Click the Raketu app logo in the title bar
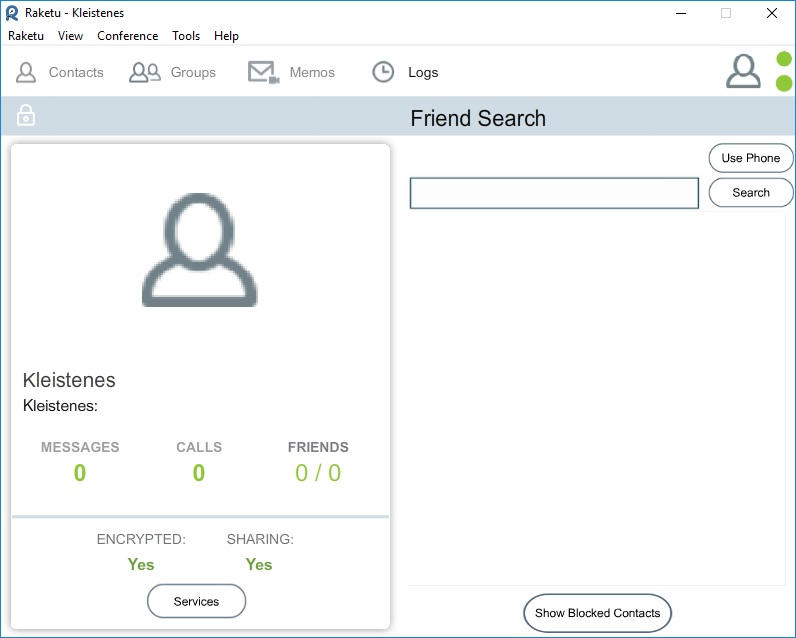The height and width of the screenshot is (638, 796). coord(12,13)
